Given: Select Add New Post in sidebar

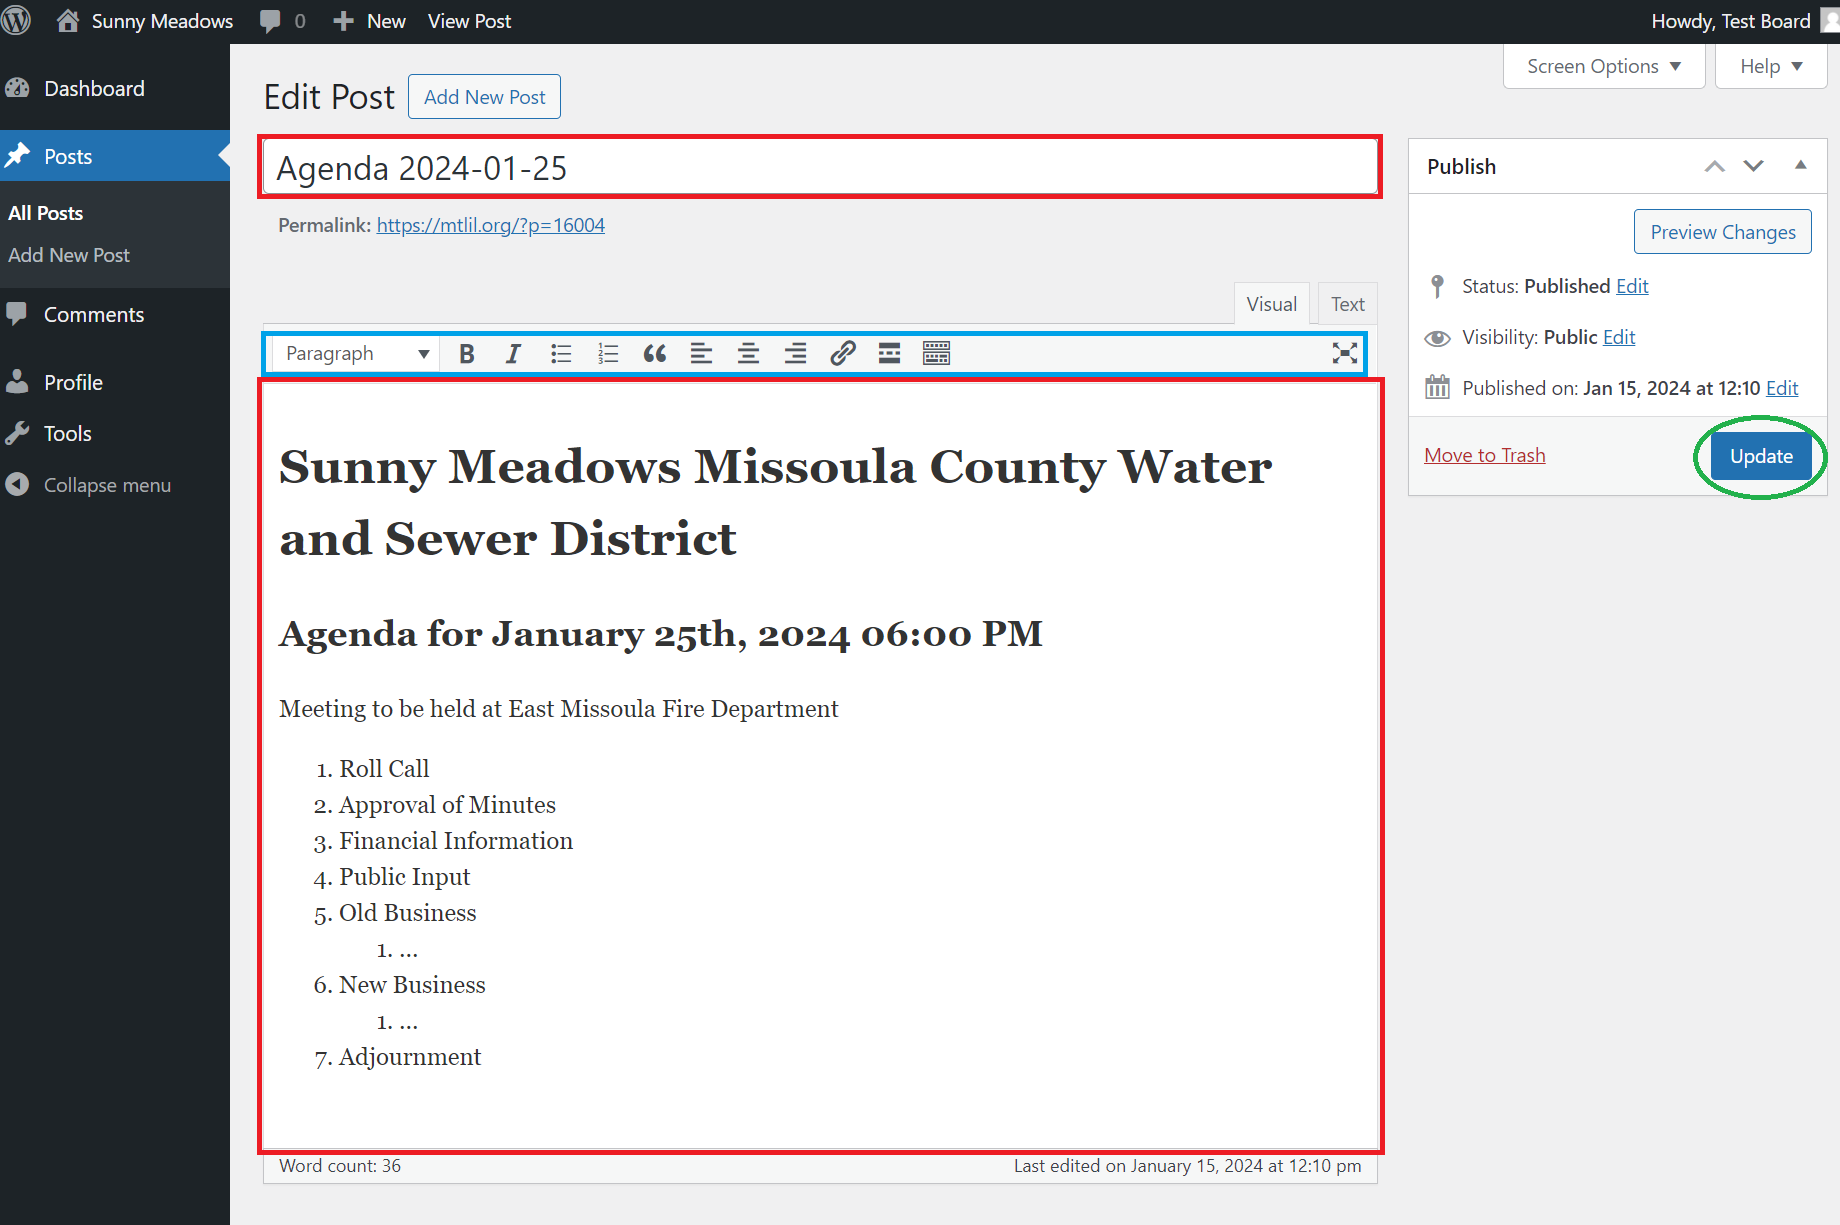Looking at the screenshot, I should [x=69, y=255].
